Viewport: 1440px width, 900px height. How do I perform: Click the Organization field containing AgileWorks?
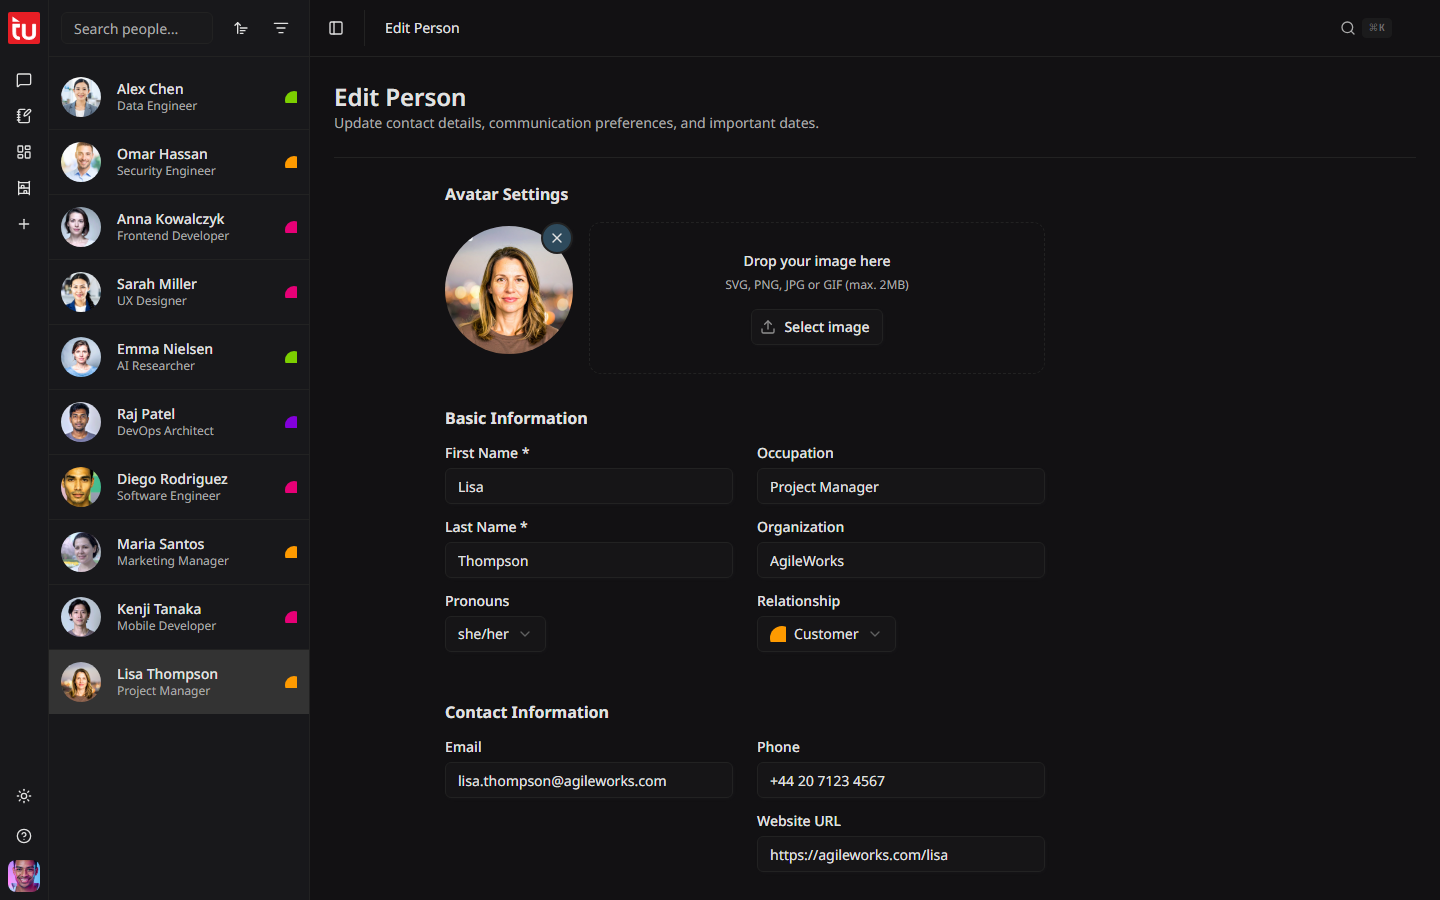tap(901, 561)
